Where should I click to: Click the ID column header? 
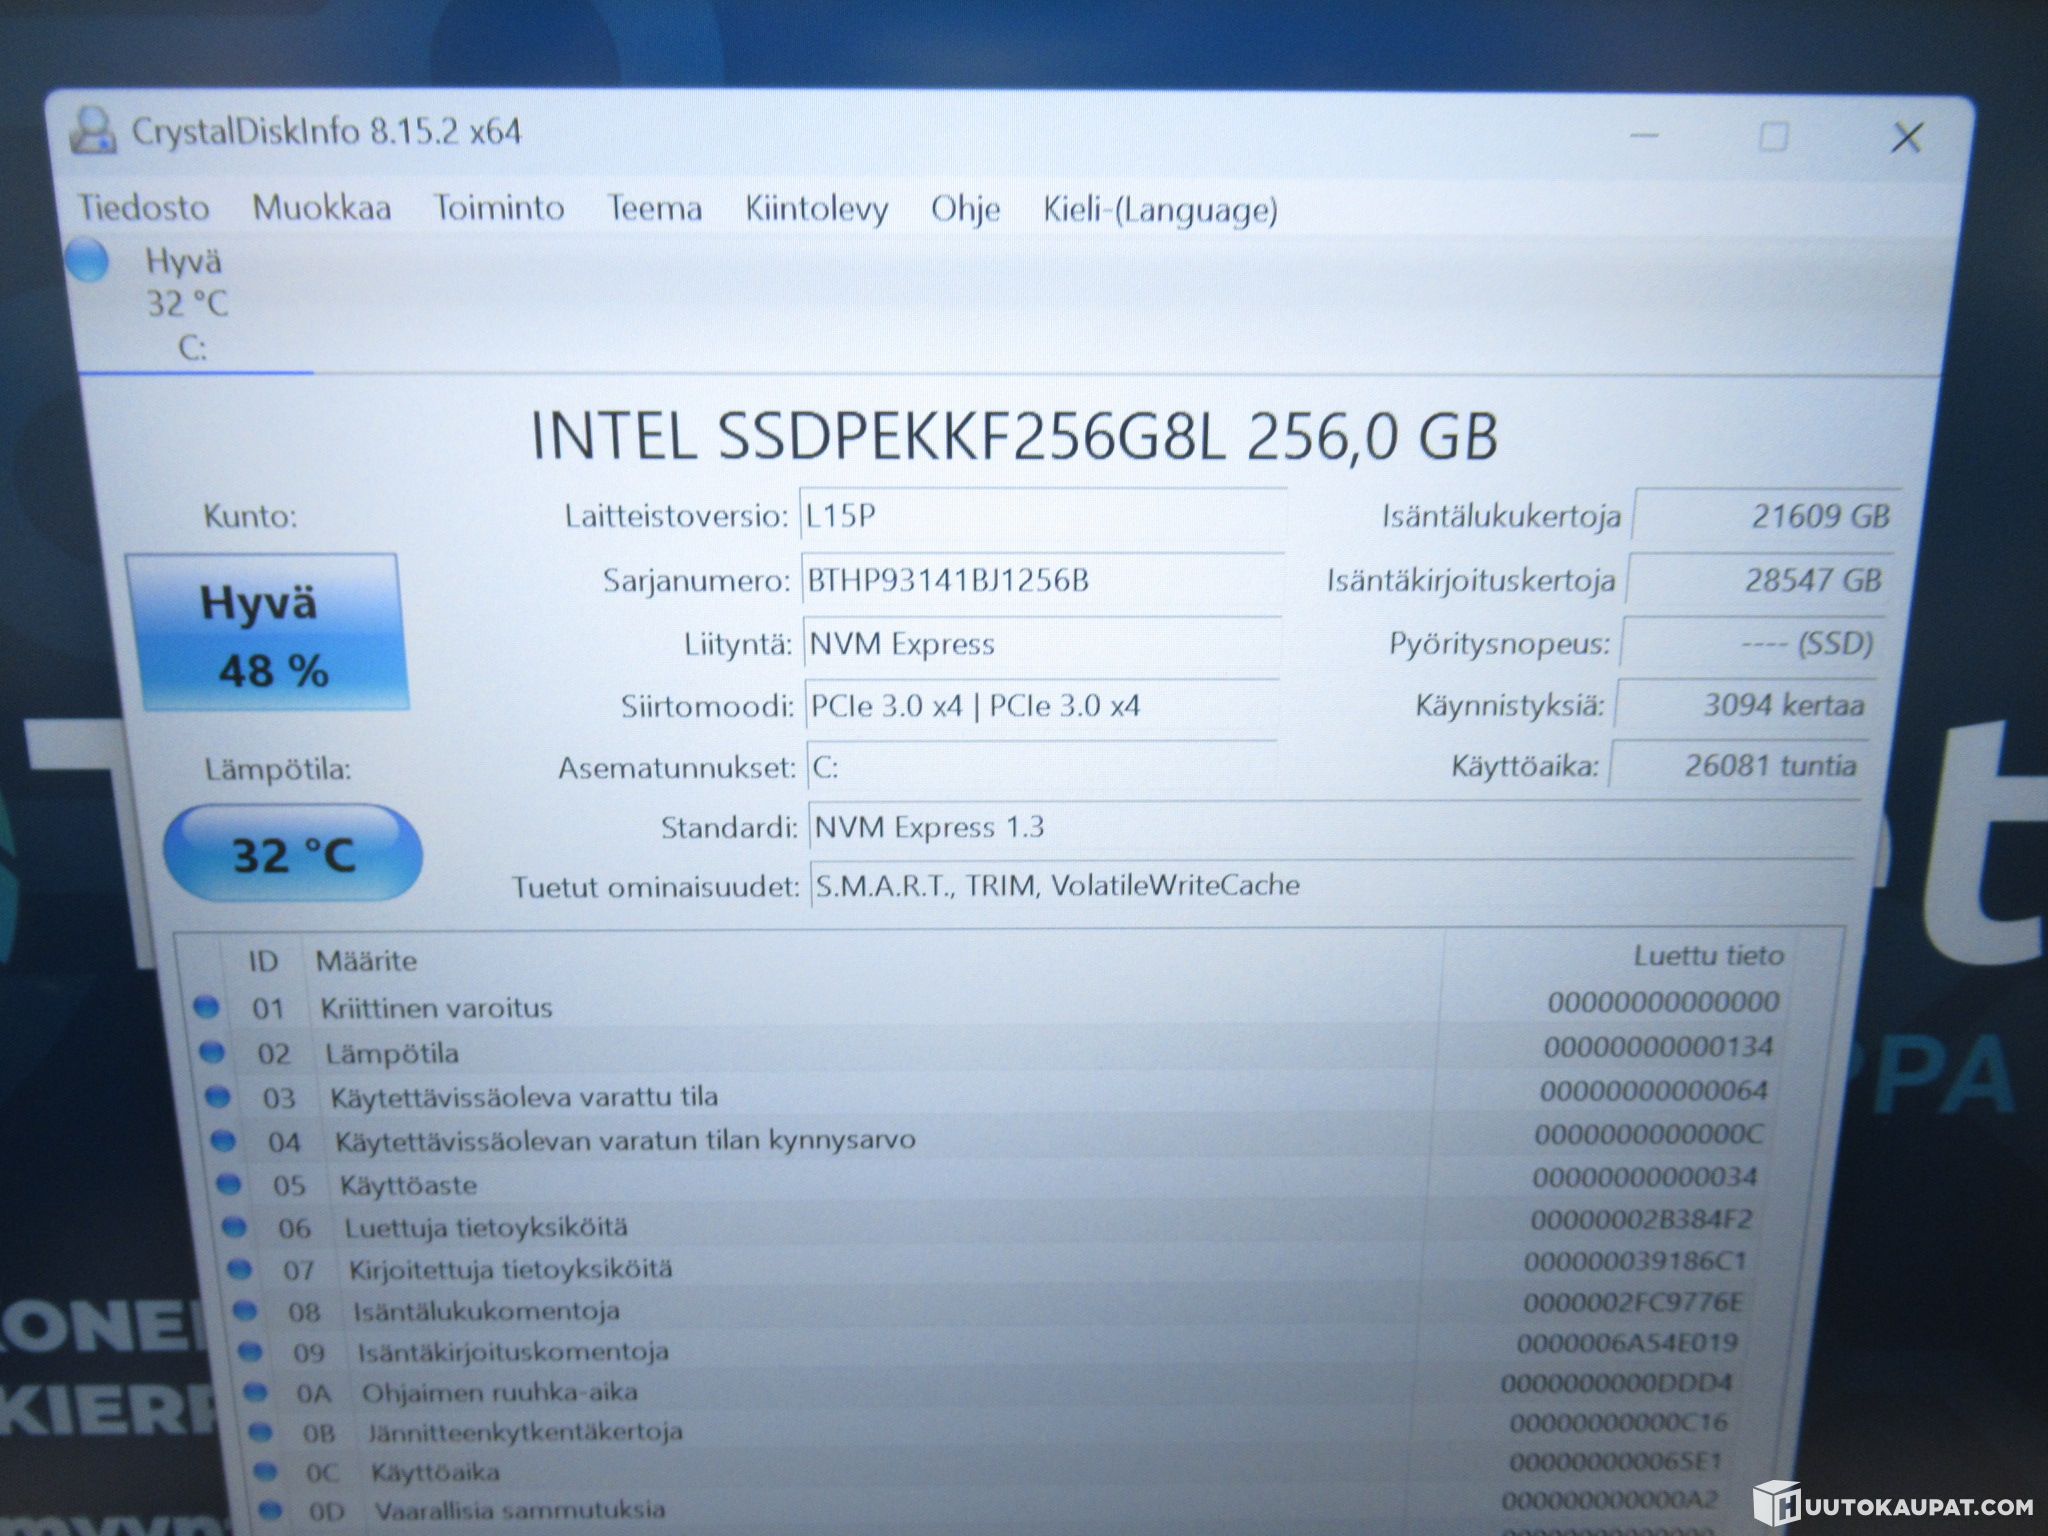tap(263, 961)
